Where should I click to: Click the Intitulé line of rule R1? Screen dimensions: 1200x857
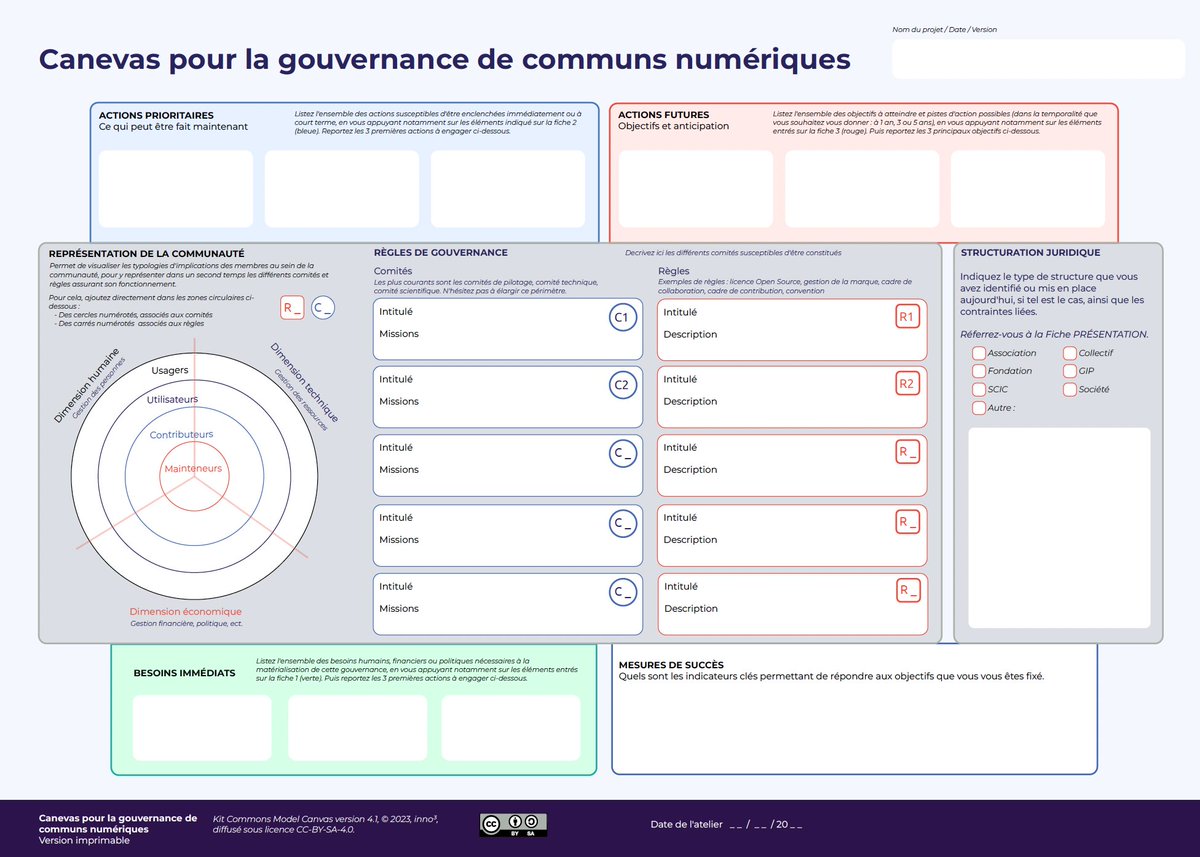click(680, 312)
